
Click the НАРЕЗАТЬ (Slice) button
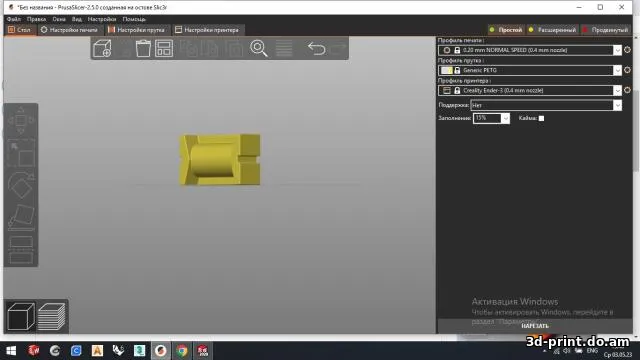click(535, 326)
